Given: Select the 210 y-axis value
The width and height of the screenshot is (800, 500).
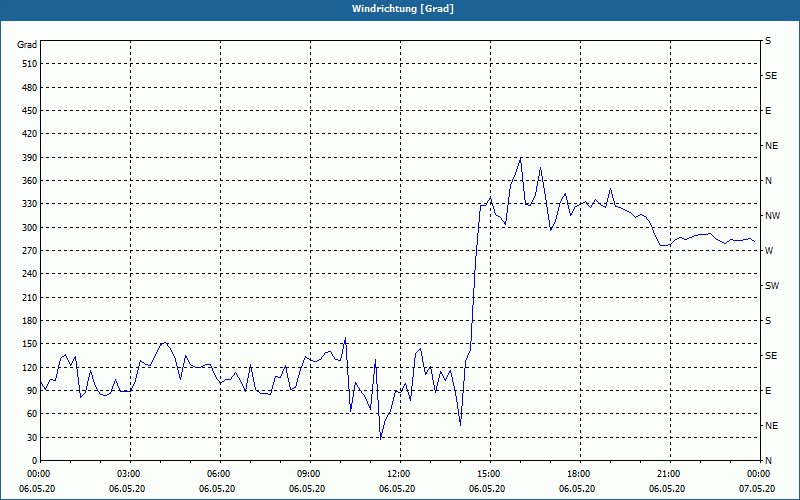Looking at the screenshot, I should (x=30, y=297).
